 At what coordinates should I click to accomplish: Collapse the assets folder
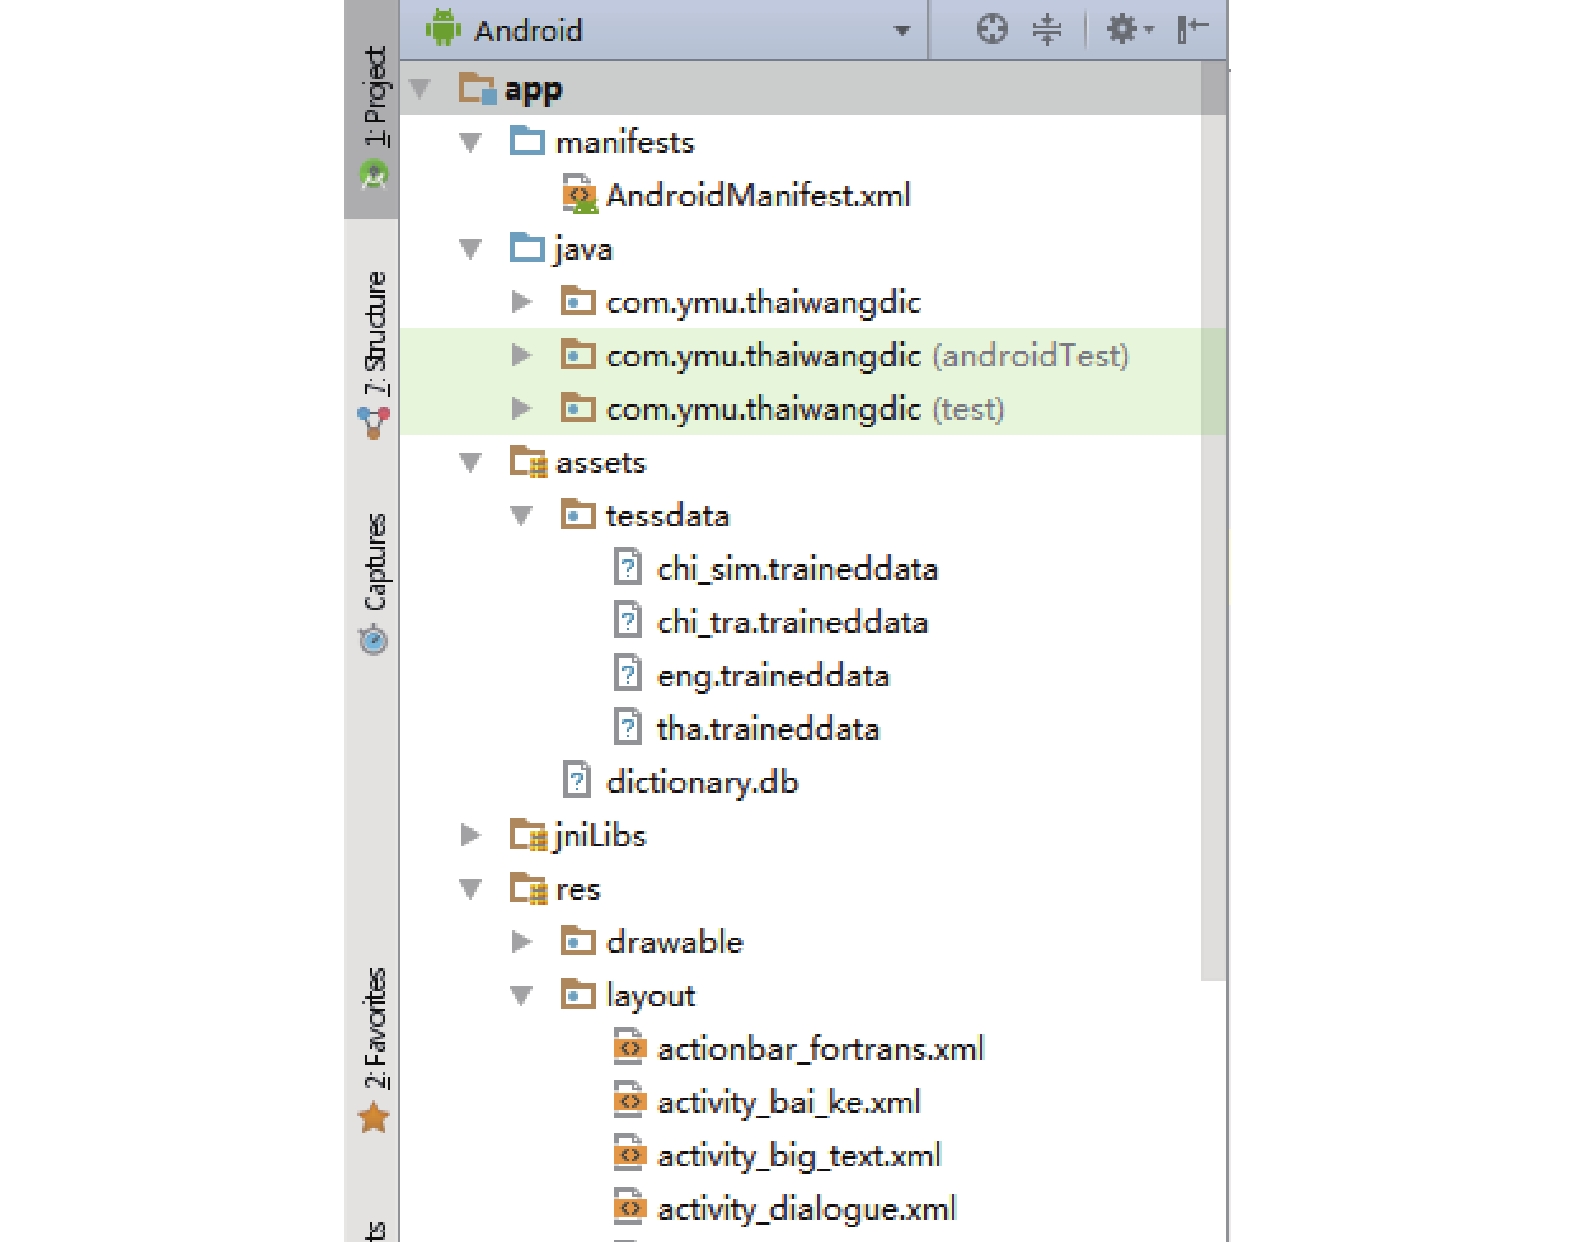point(470,462)
